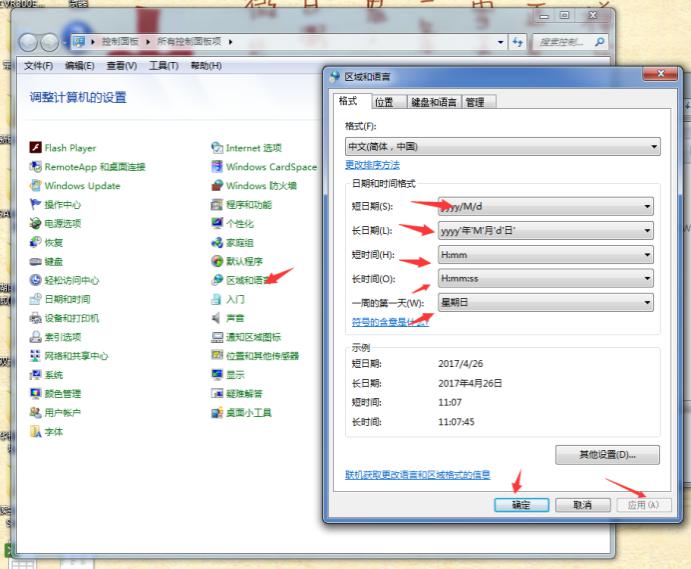Open the 查看(V) menu

click(x=120, y=66)
